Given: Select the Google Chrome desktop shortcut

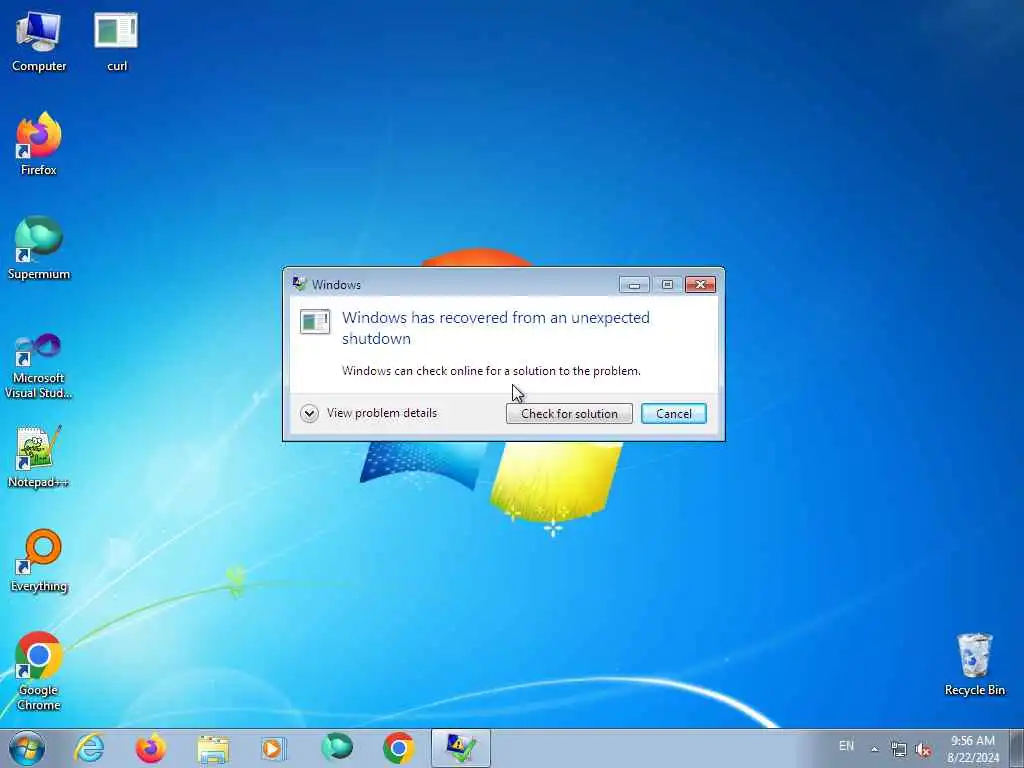Looking at the screenshot, I should pyautogui.click(x=39, y=671).
